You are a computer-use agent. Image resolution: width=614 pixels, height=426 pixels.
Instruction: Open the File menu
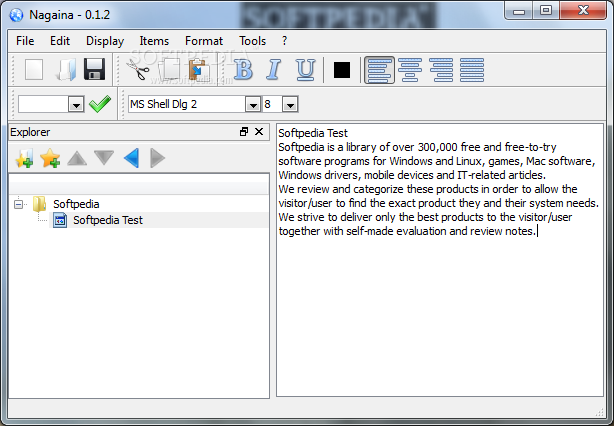[25, 41]
